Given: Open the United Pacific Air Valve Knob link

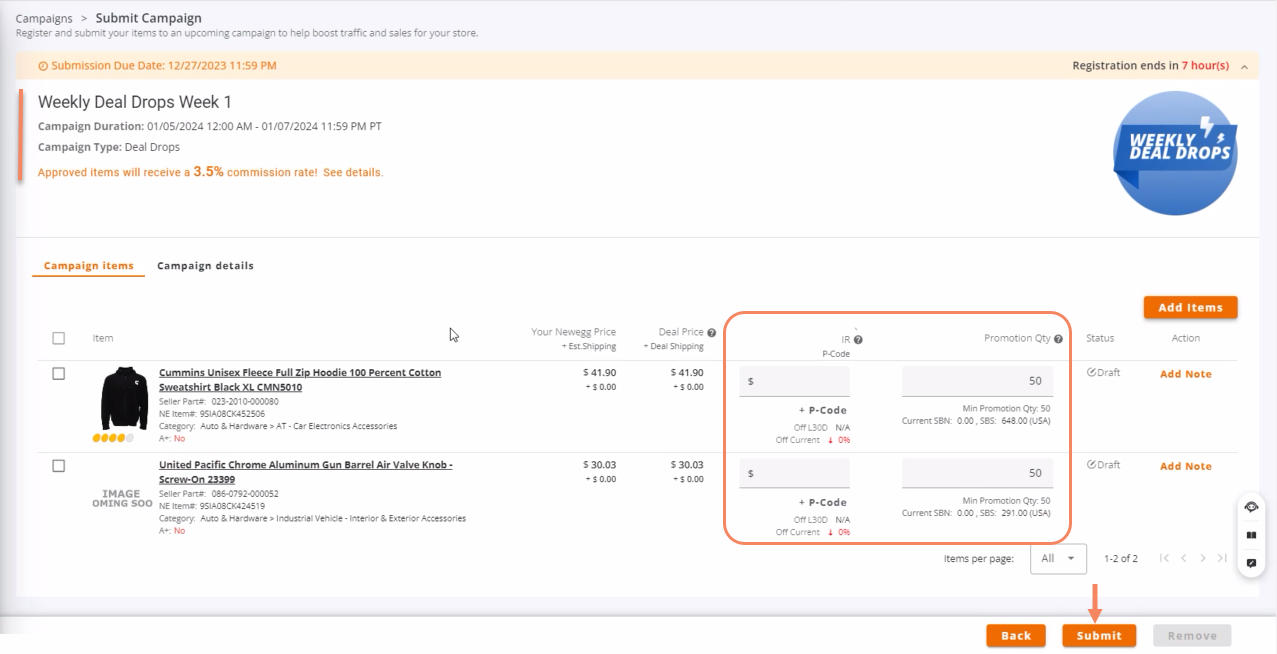Looking at the screenshot, I should point(306,472).
